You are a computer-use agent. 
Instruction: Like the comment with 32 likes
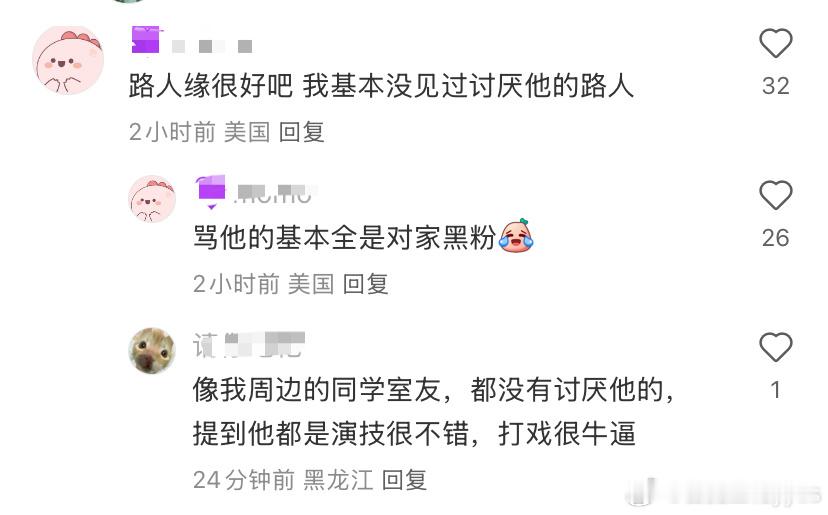point(775,43)
